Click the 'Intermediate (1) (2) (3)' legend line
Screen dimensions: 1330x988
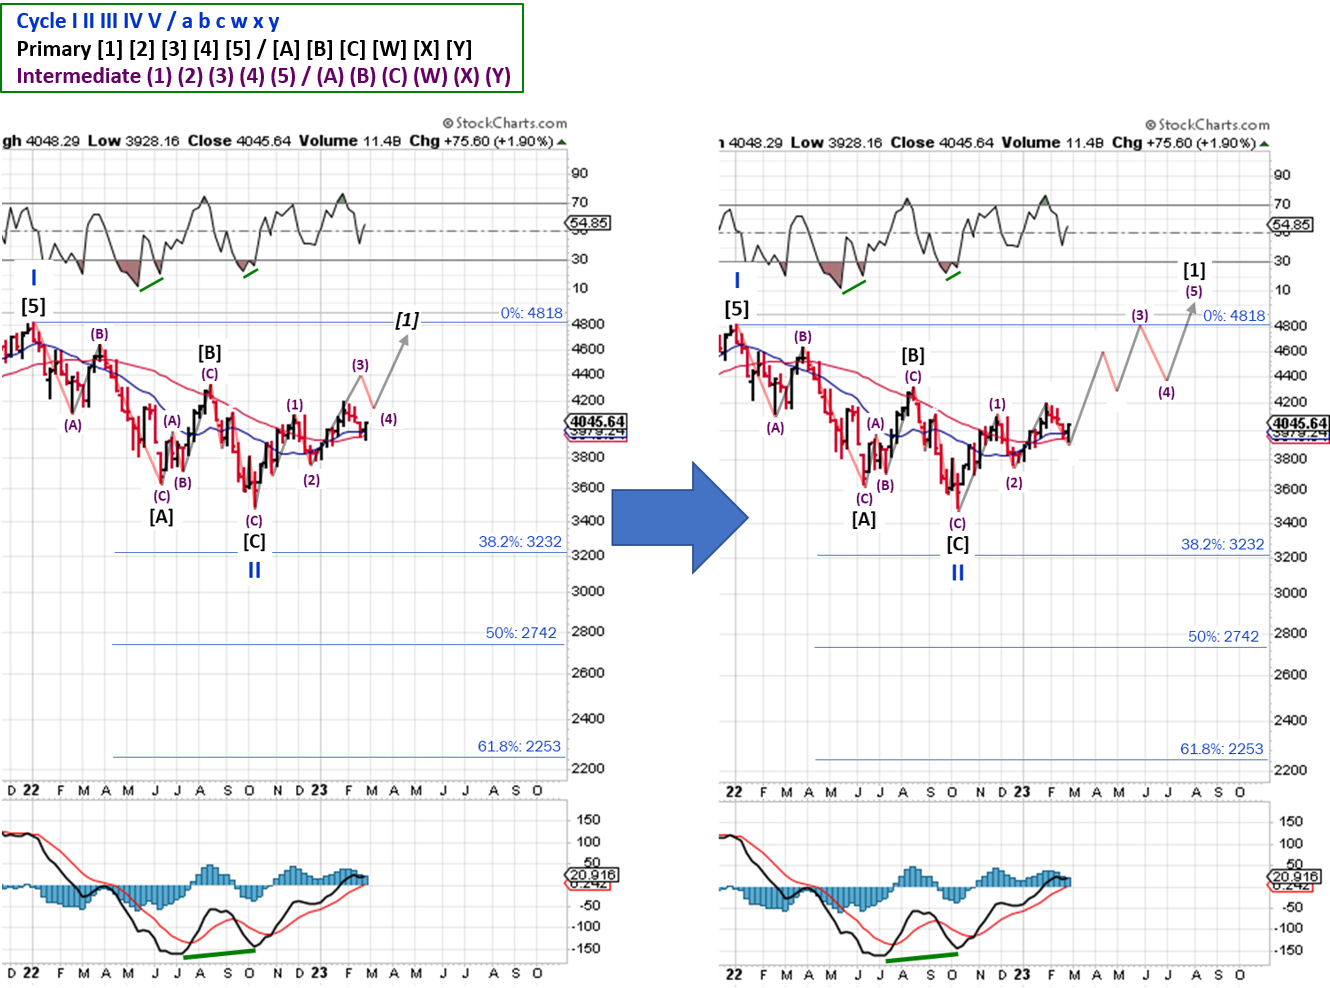pos(263,76)
